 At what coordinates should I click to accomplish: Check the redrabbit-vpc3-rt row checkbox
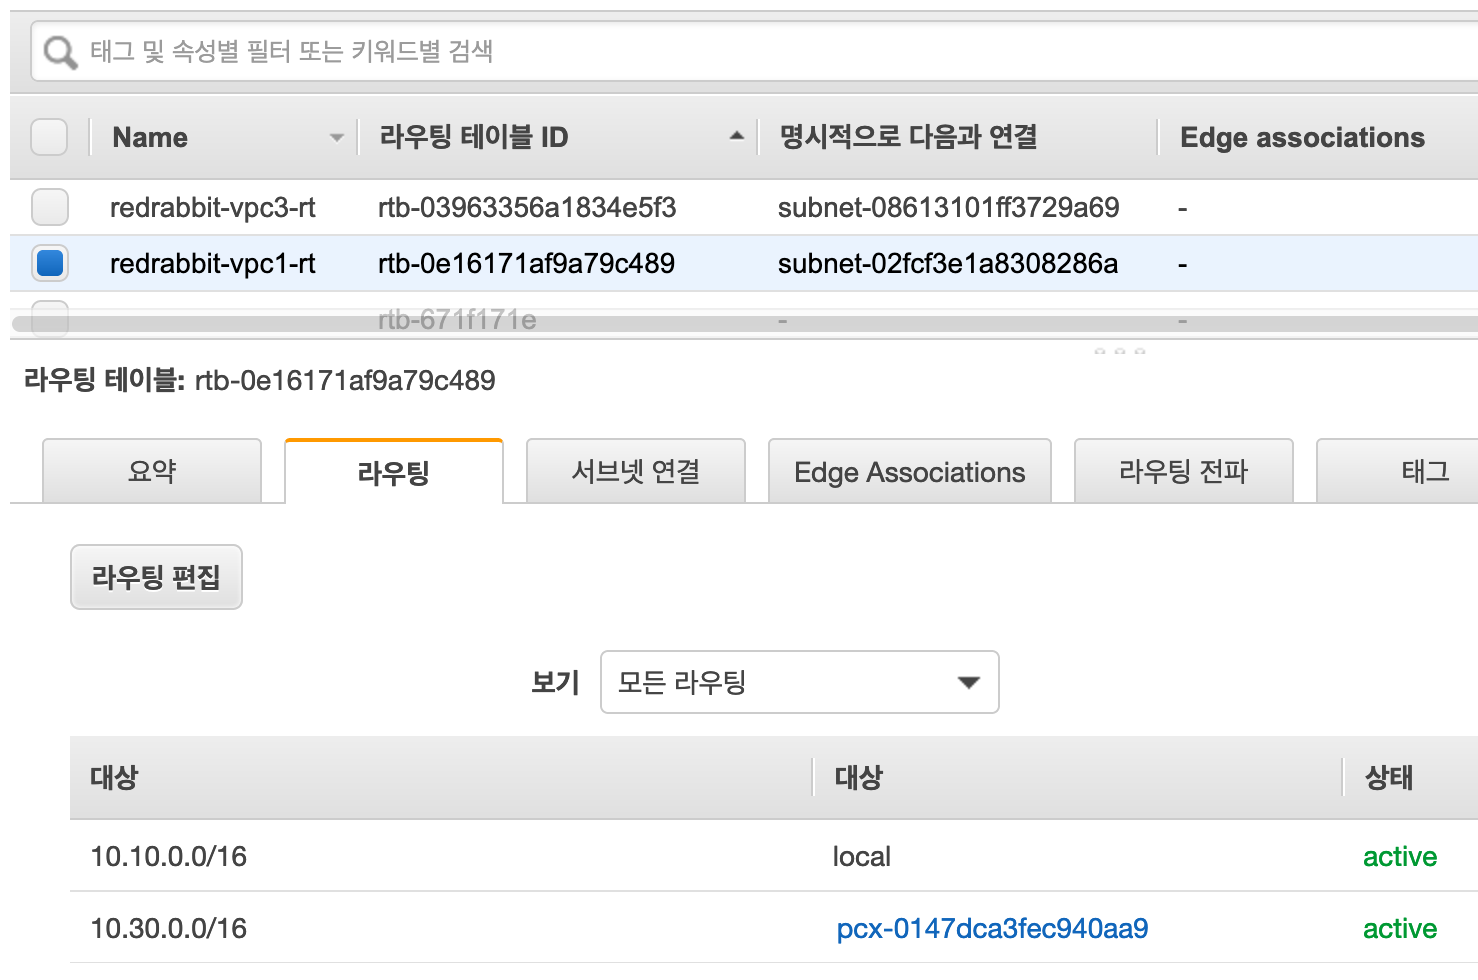[x=50, y=207]
